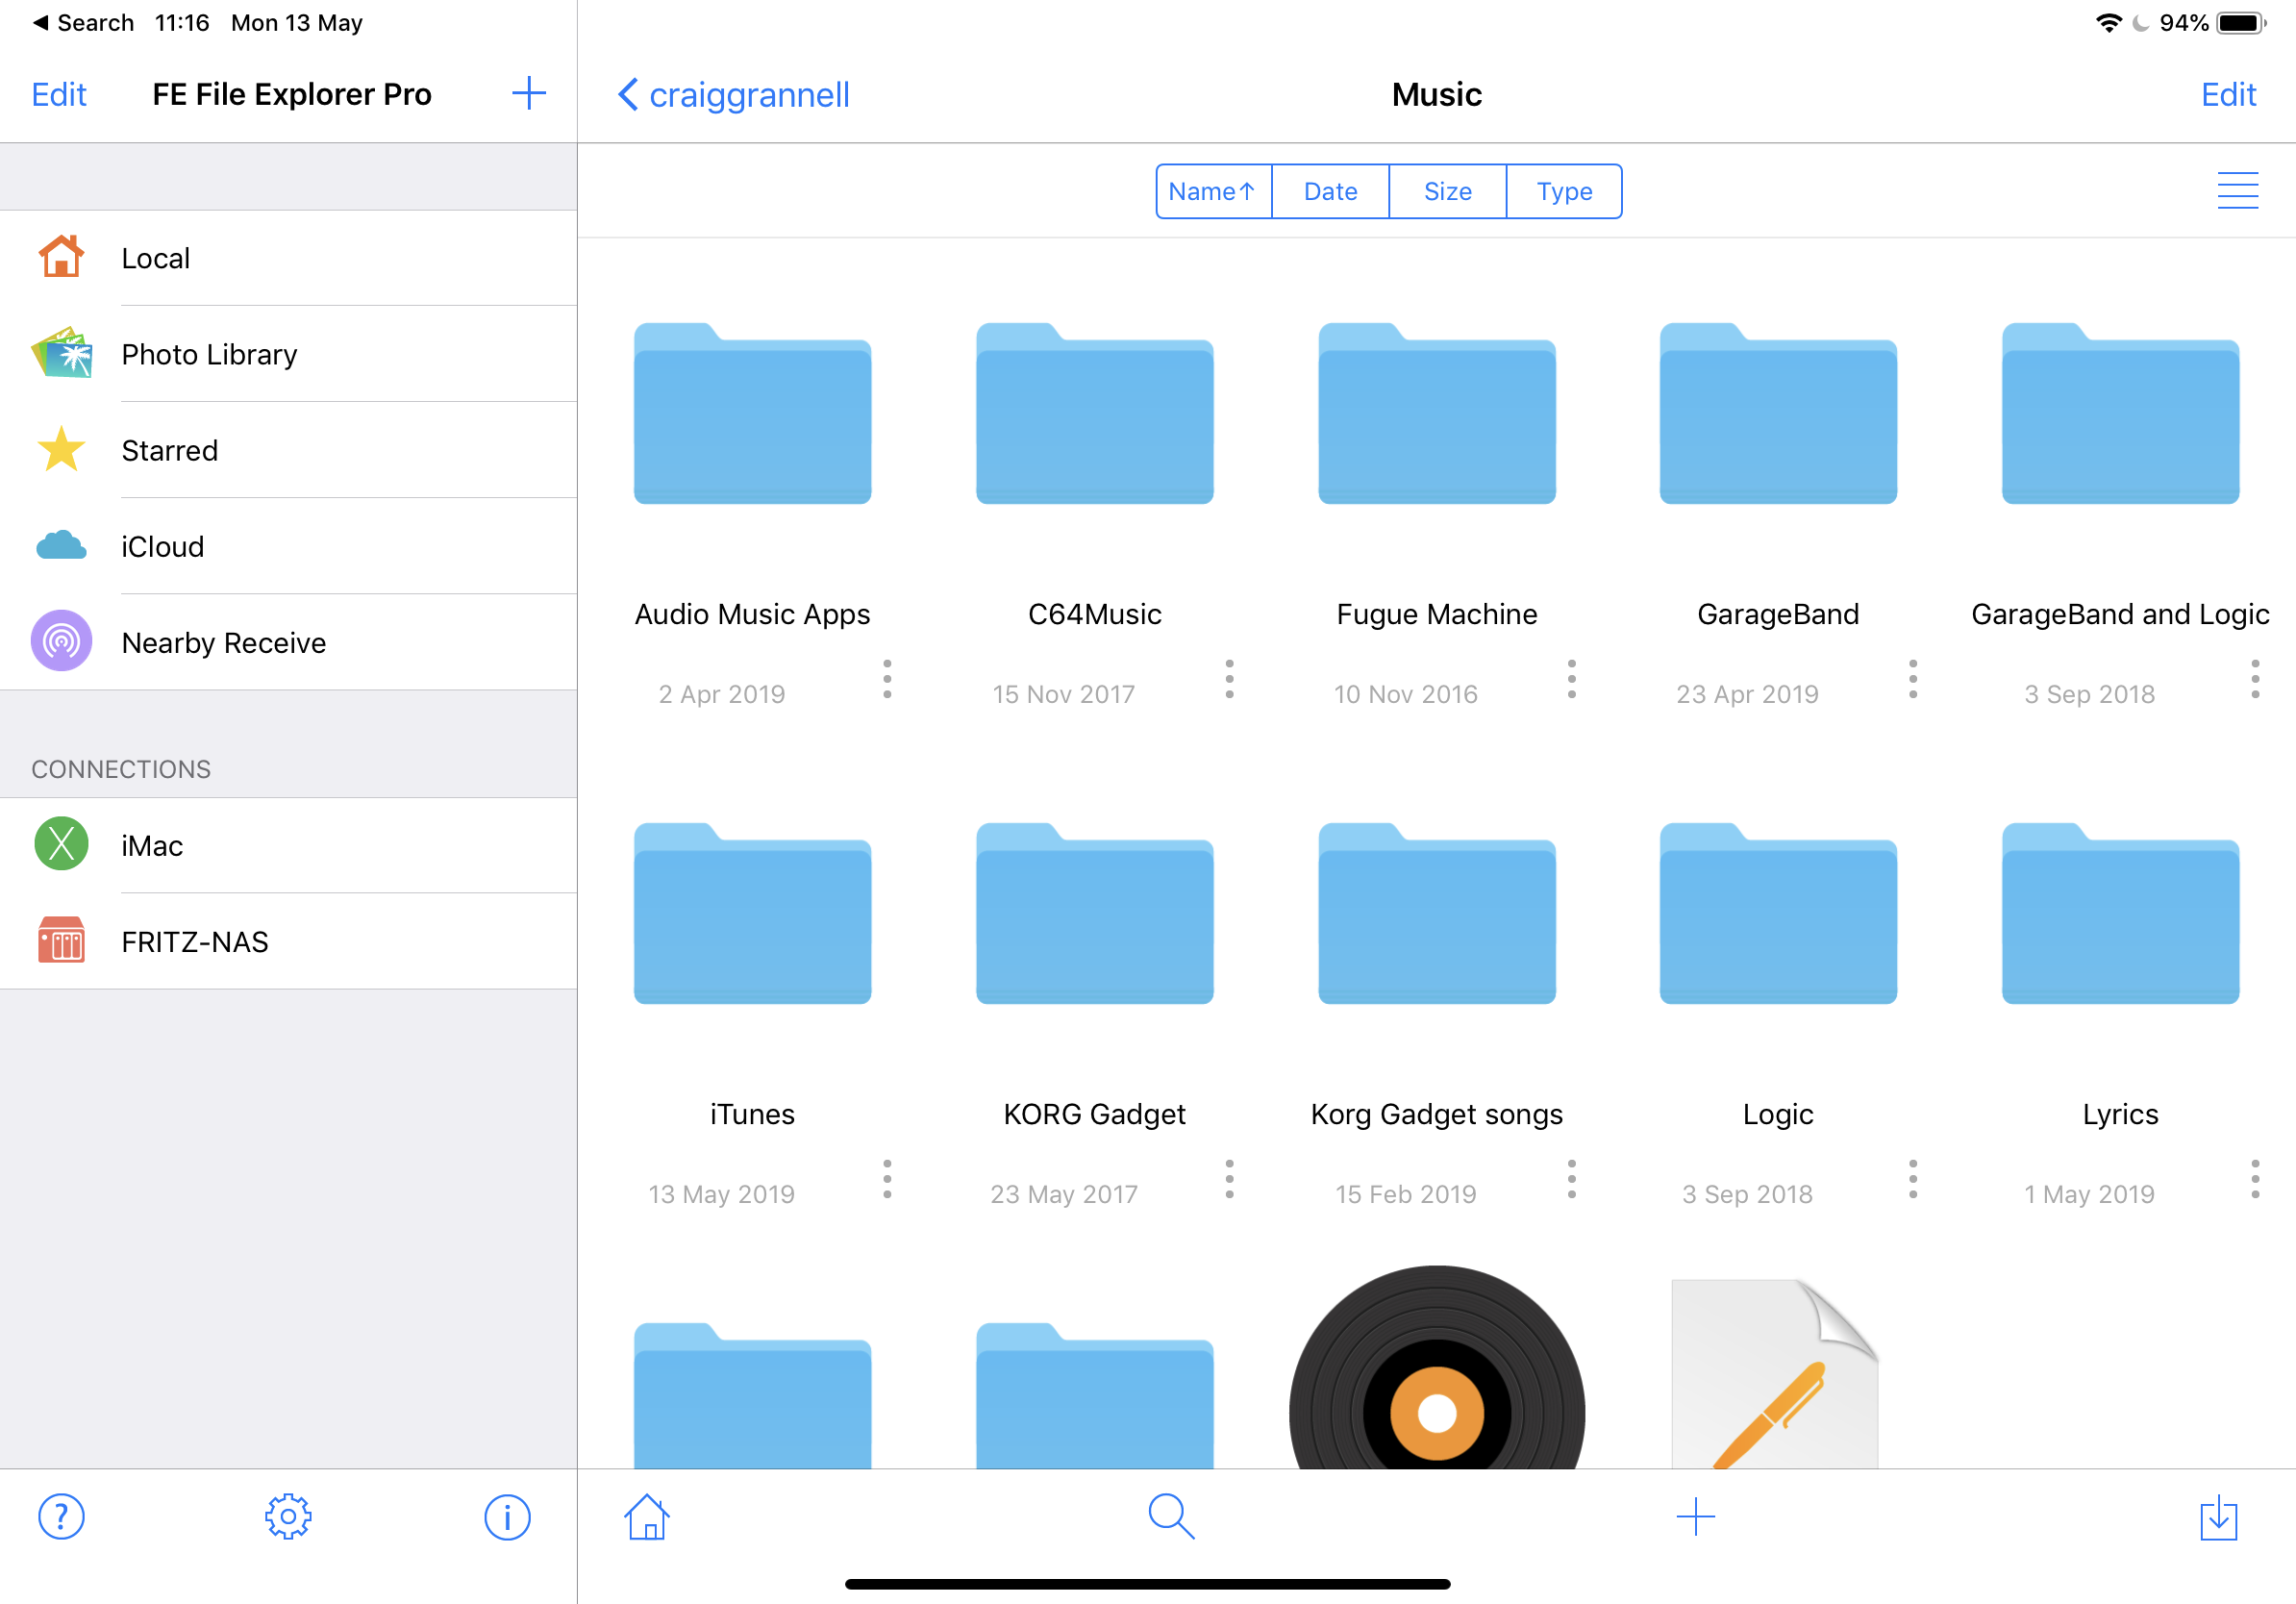The image size is (2296, 1604).
Task: Show more options for iTunes folder
Action: coord(887,1179)
